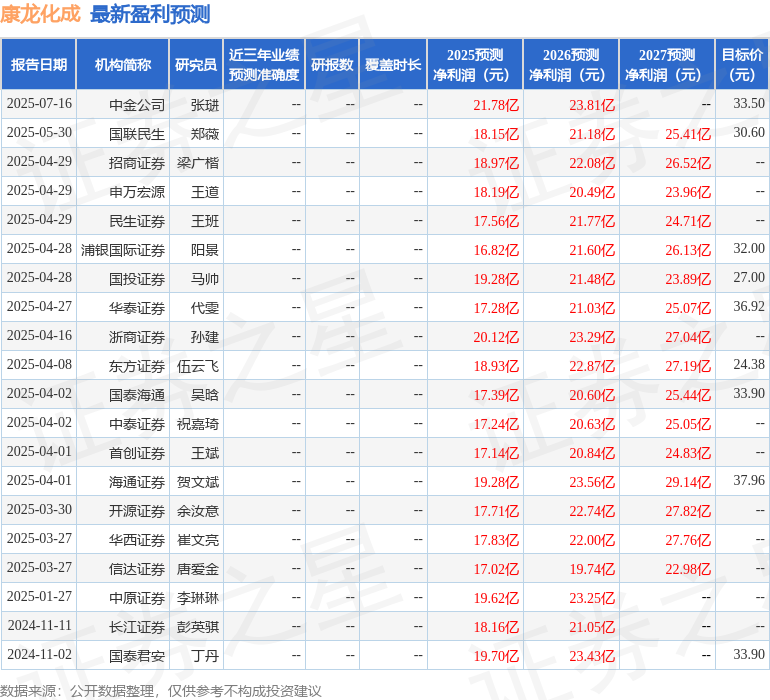Click the 目标价 column header

[742, 64]
